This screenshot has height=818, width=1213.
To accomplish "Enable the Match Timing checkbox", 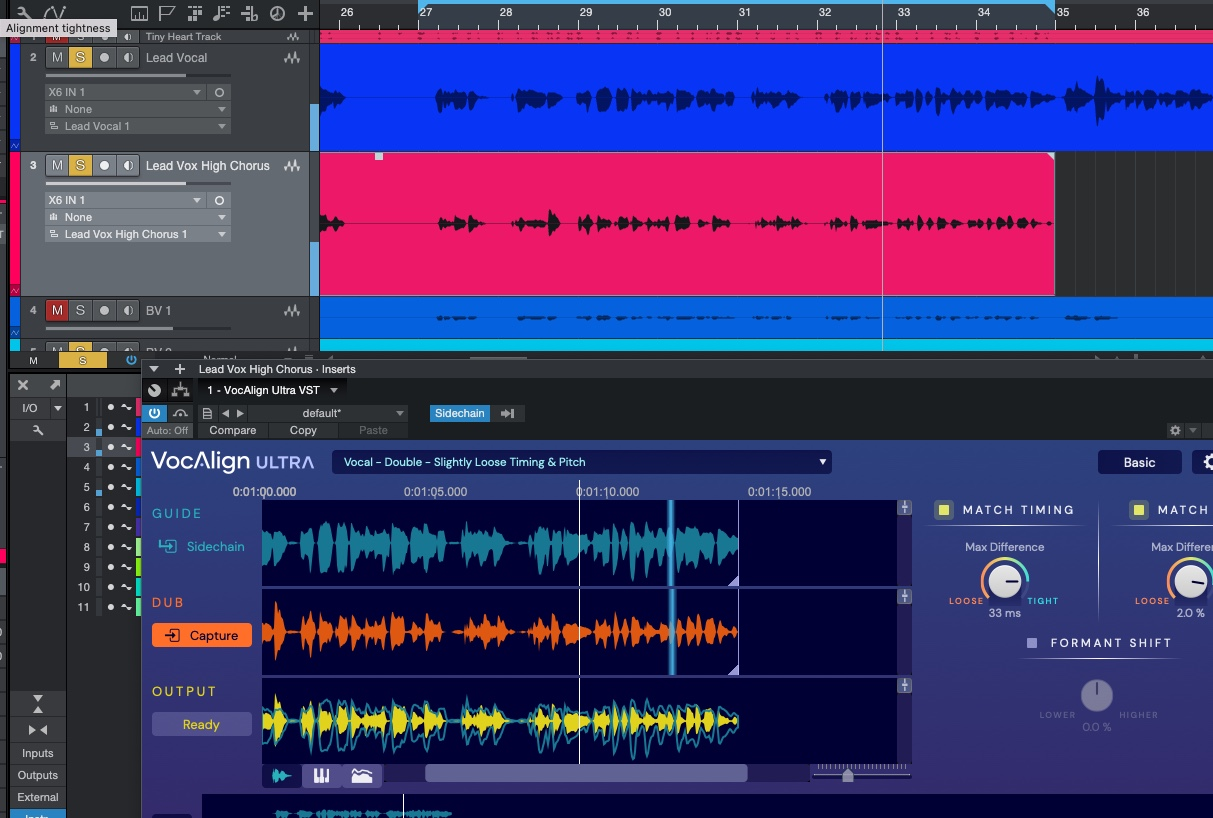I will 944,510.
